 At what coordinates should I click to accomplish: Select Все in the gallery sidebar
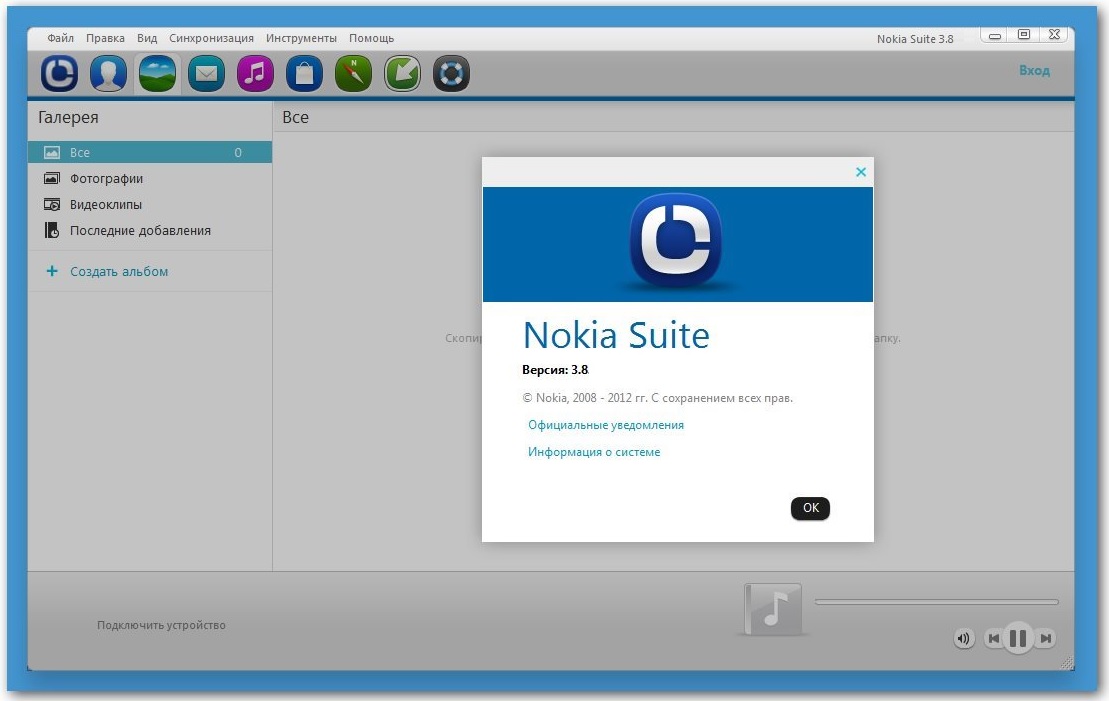coord(150,152)
